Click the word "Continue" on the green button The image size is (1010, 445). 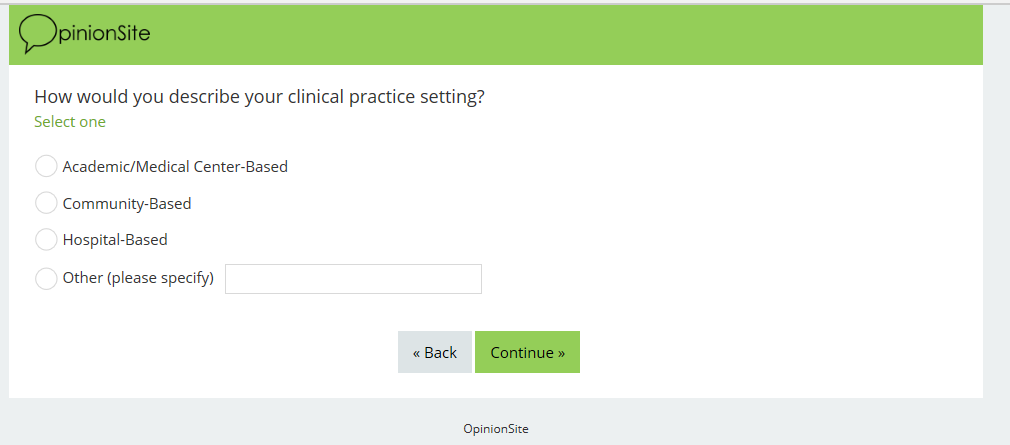(522, 352)
